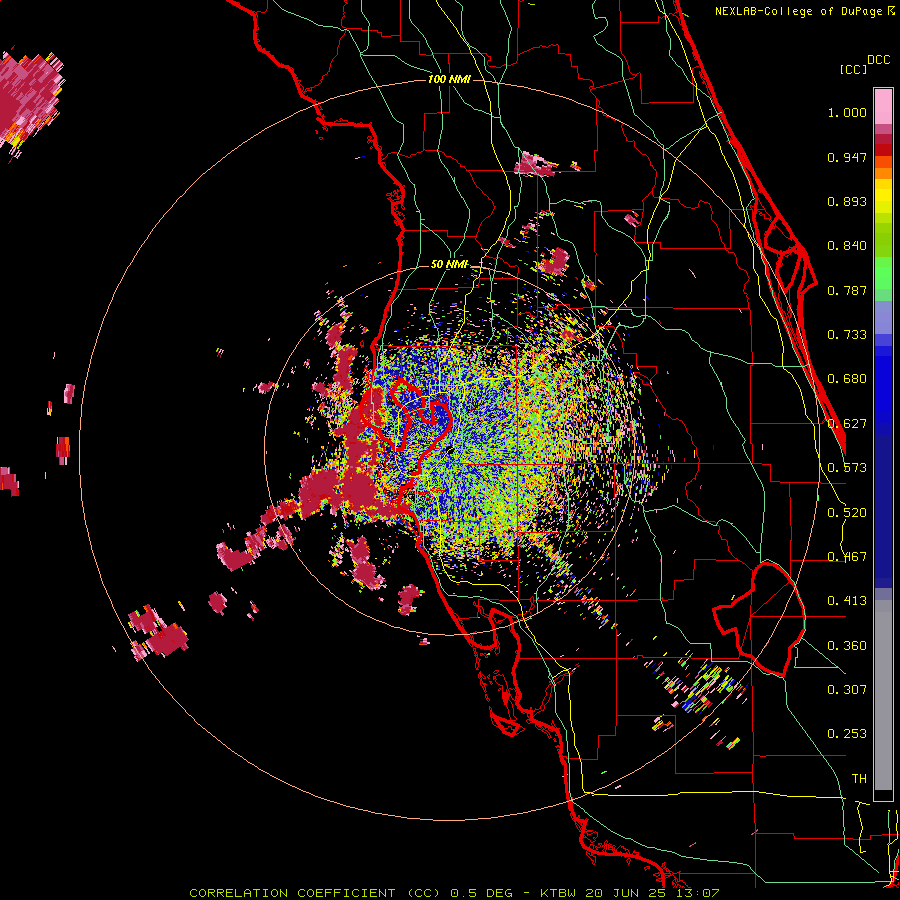
Task: Click the 0.573 scale value
Action: click(x=847, y=468)
